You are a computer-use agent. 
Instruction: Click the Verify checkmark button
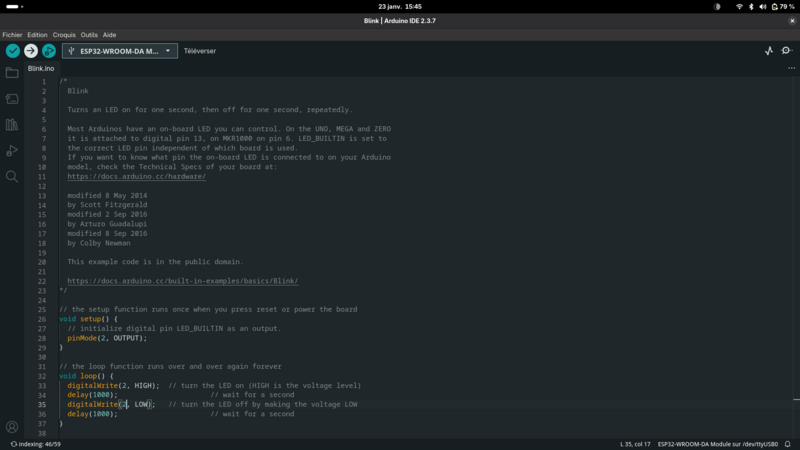click(13, 51)
